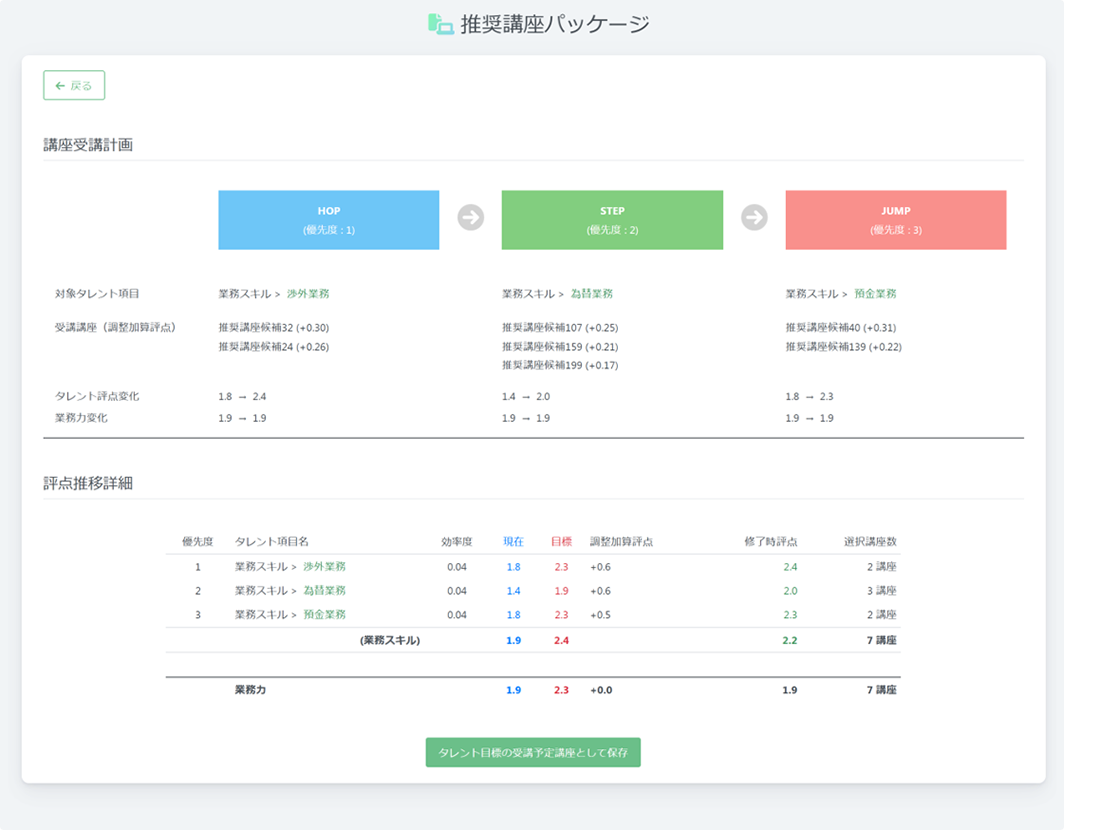Click 預金業務 in the score detail table

click(324, 615)
